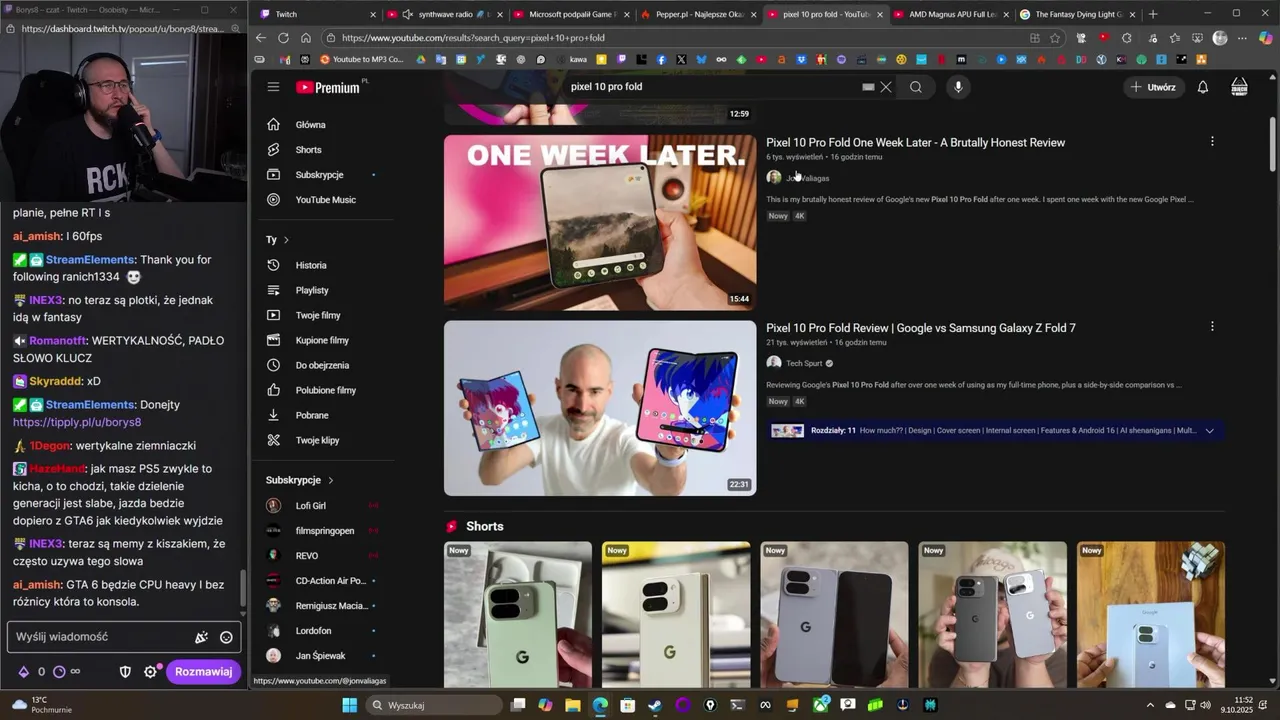Bookmark this page with the star icon

coord(1055,38)
